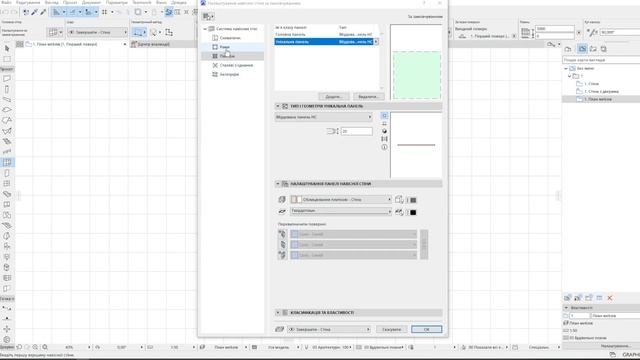Click the eyedropper pick-up parameters icon
This screenshot has height=360, width=640.
point(35,12)
